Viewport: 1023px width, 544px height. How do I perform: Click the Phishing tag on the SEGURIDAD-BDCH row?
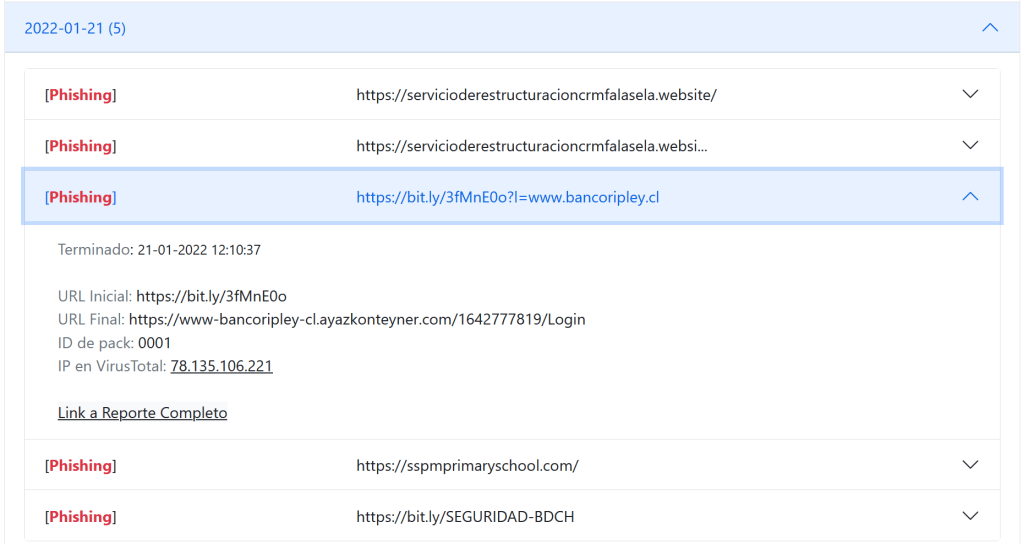(x=80, y=516)
